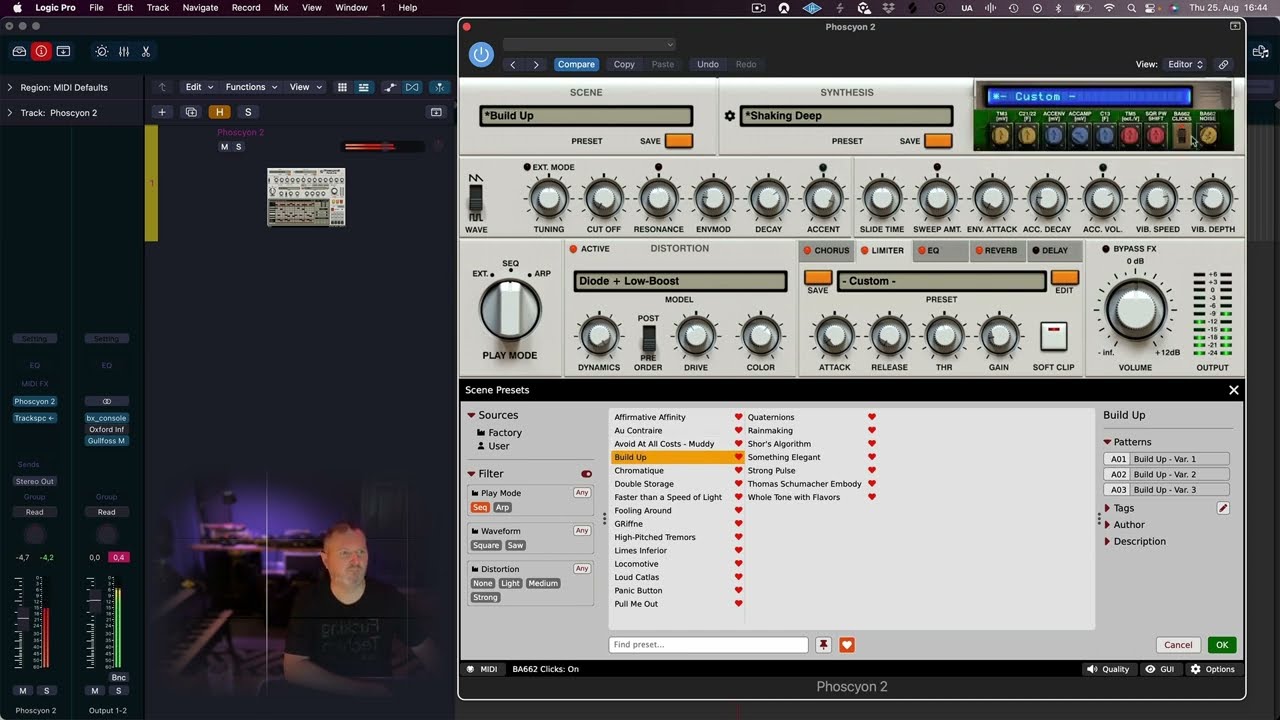Toggle the Seq play mode filter tag

[x=480, y=507]
